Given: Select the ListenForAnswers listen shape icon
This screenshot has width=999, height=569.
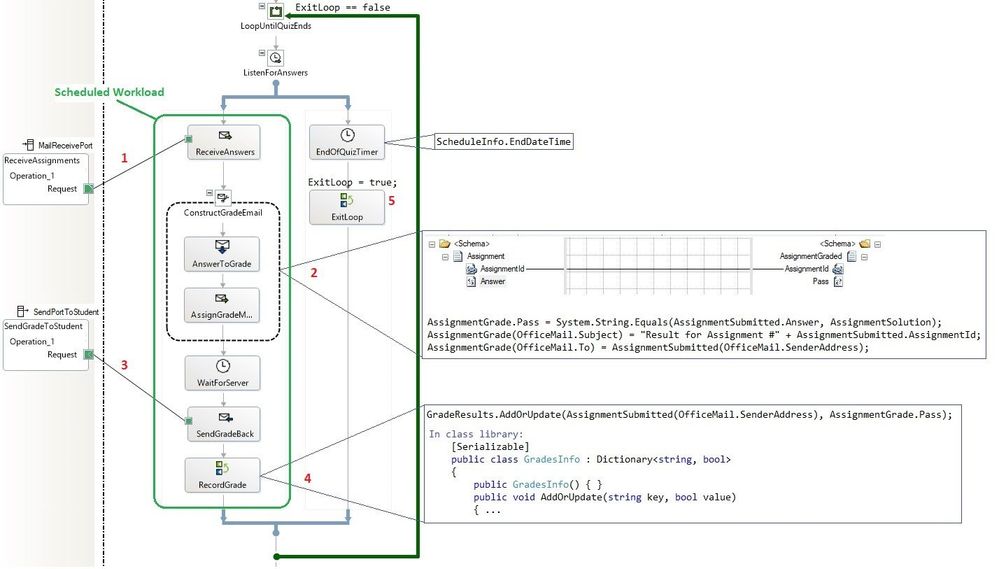Looking at the screenshot, I should (x=276, y=58).
